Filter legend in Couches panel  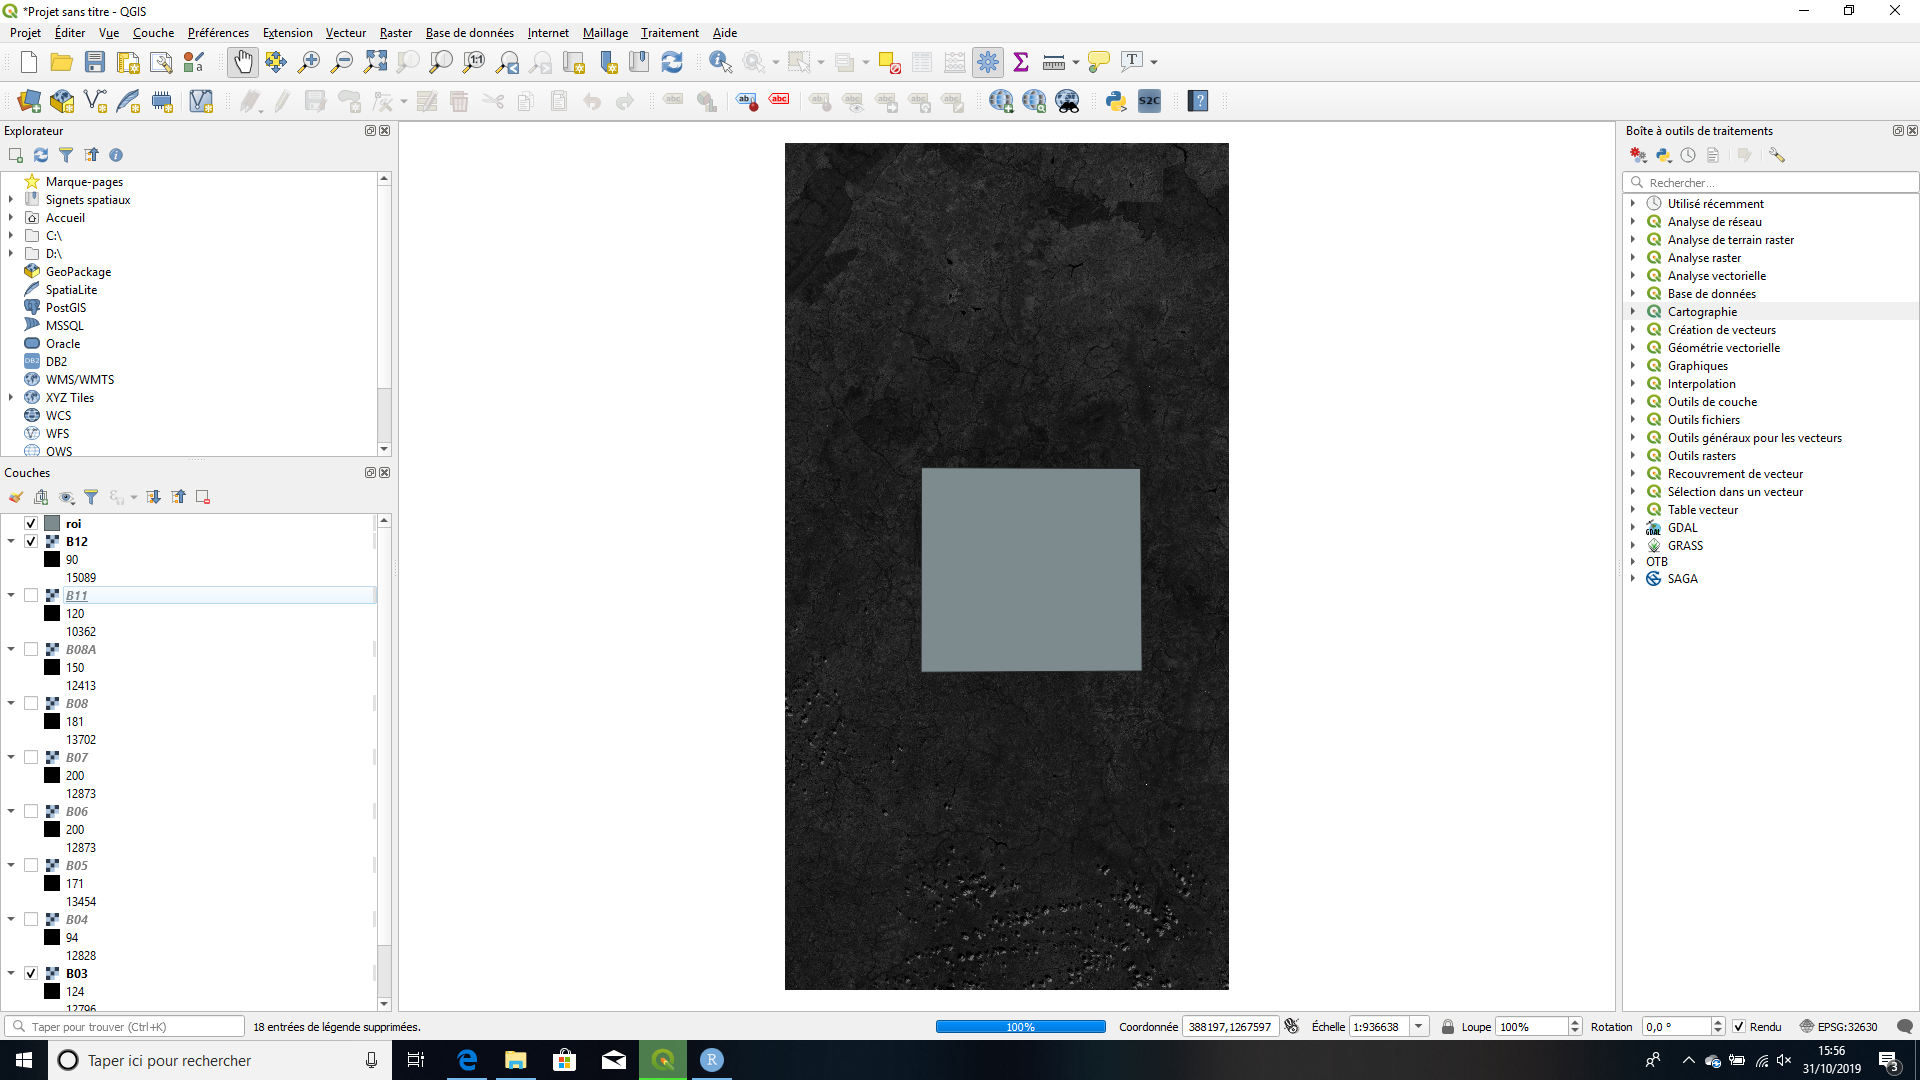[x=91, y=497]
